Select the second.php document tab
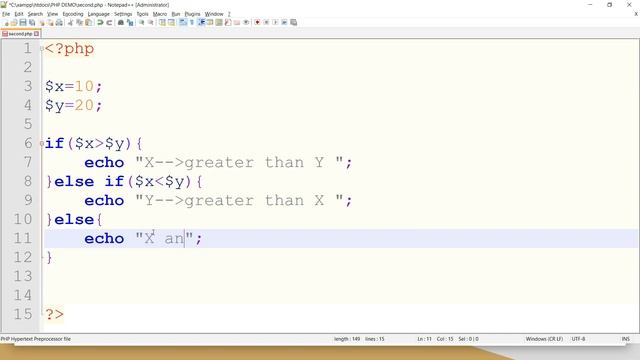This screenshot has height=360, width=640. pyautogui.click(x=20, y=34)
